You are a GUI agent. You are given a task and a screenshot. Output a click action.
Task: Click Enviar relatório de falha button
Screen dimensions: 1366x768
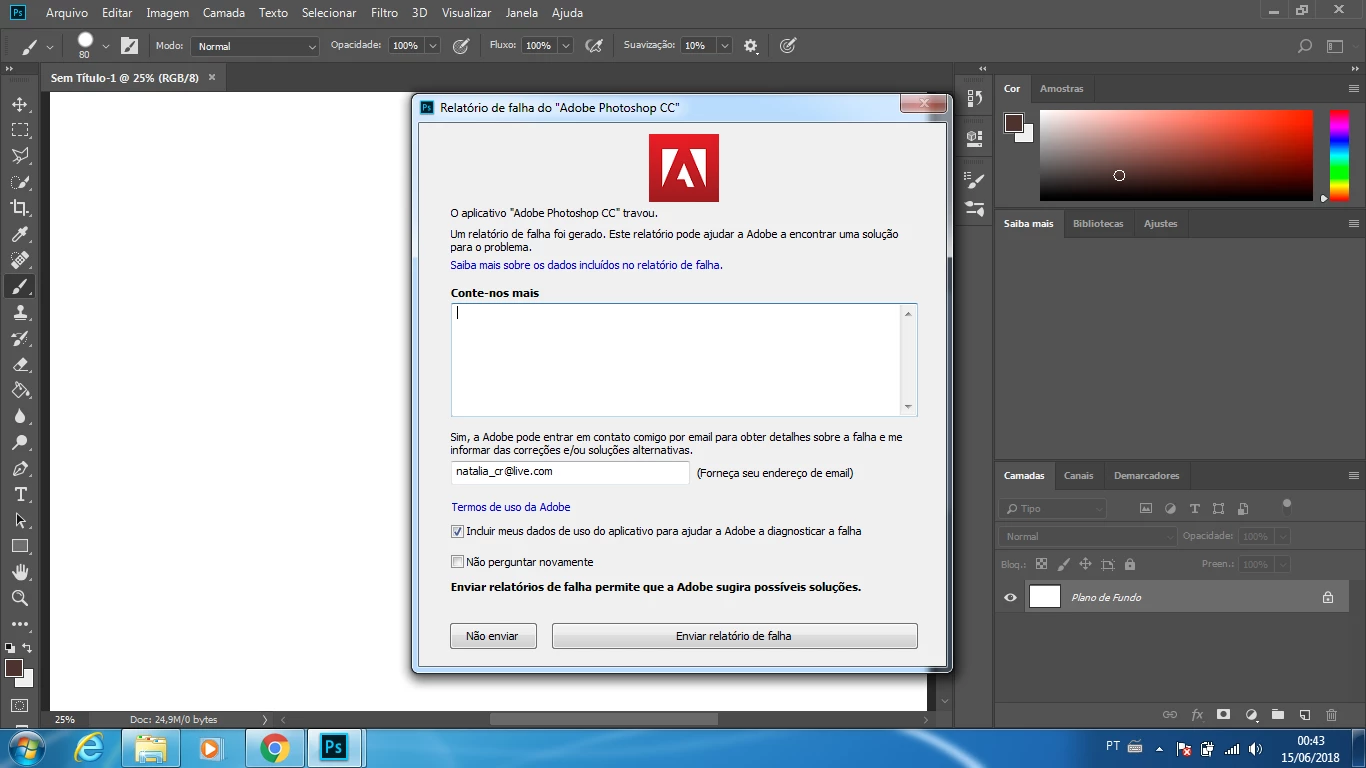click(734, 636)
